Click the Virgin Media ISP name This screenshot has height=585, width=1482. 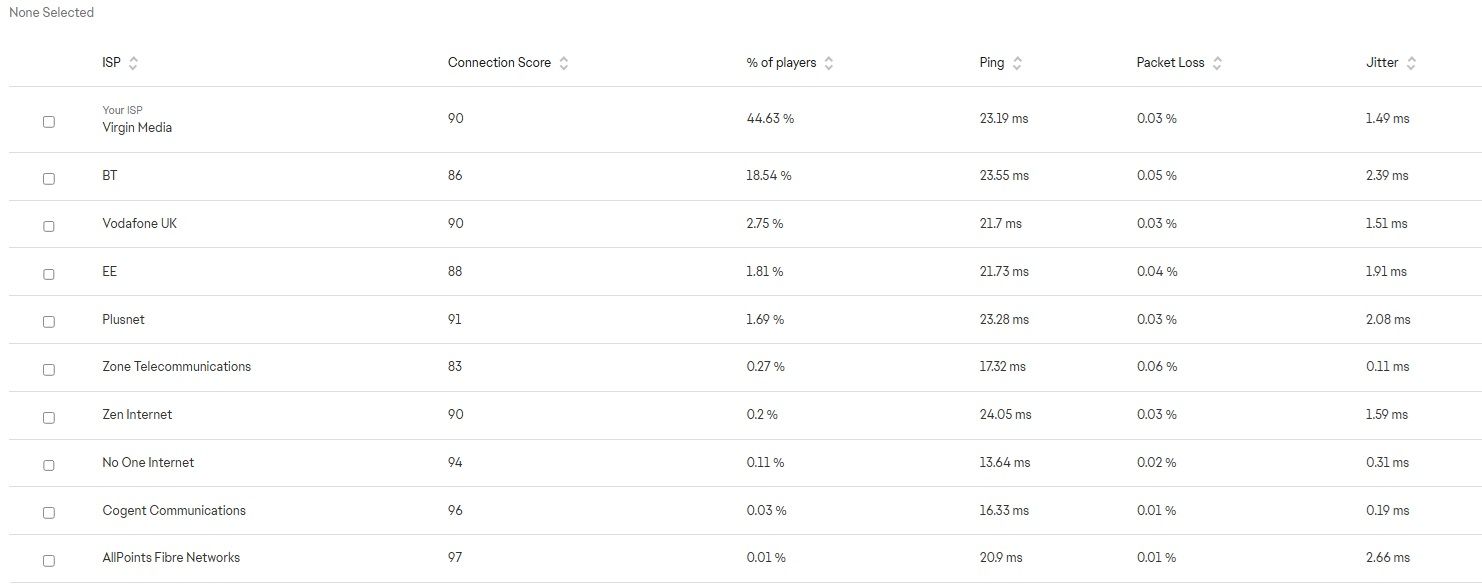coord(137,128)
